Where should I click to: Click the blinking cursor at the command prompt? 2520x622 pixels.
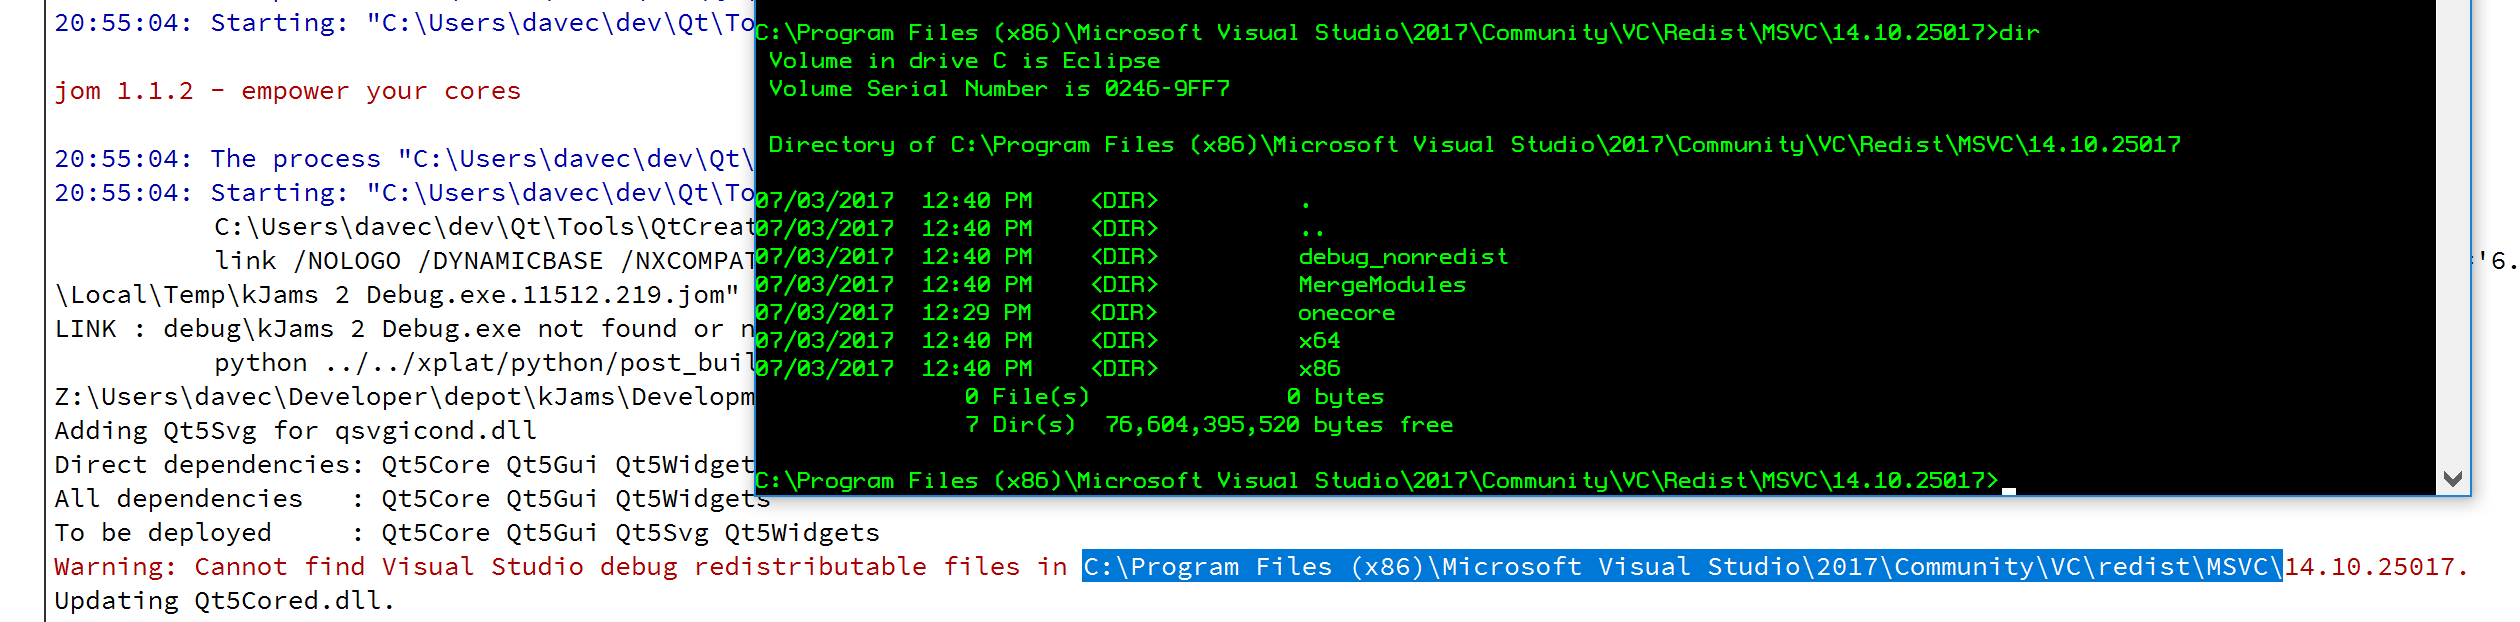pyautogui.click(x=2009, y=490)
